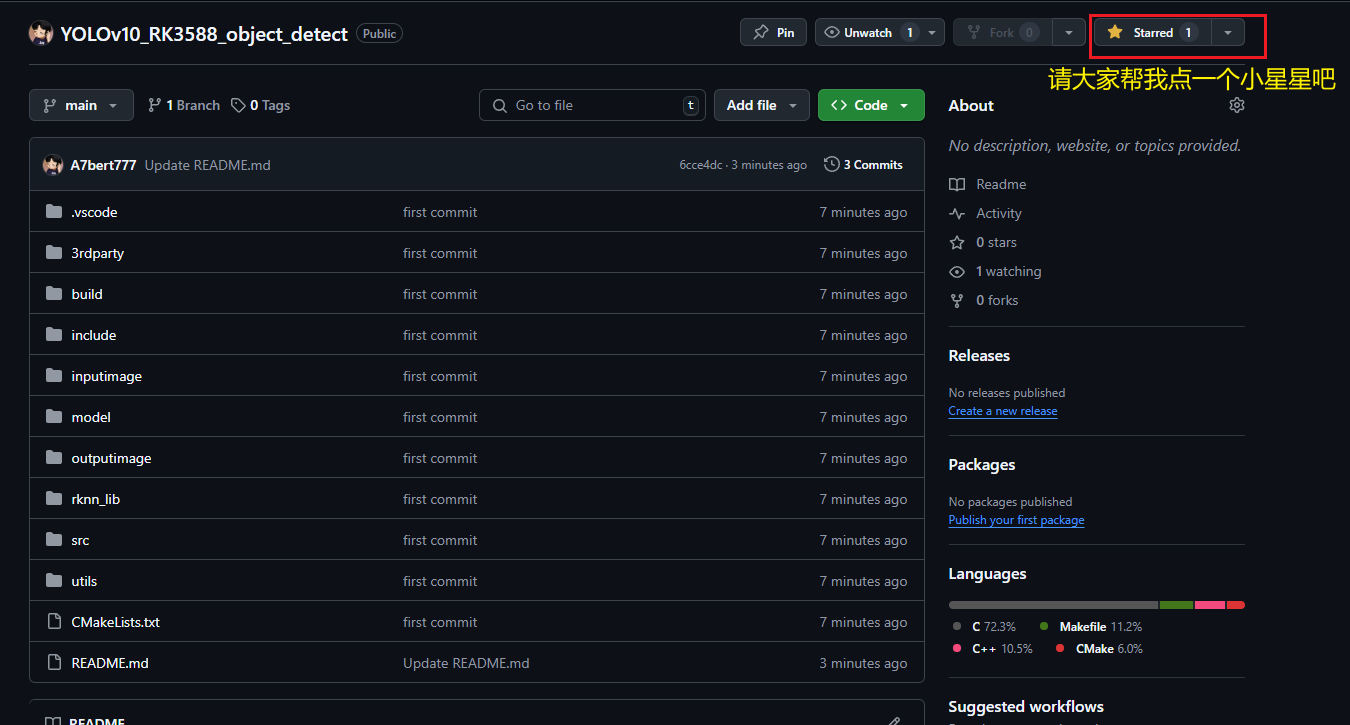Click the src folder icon
This screenshot has width=1350, height=725.
(x=54, y=540)
